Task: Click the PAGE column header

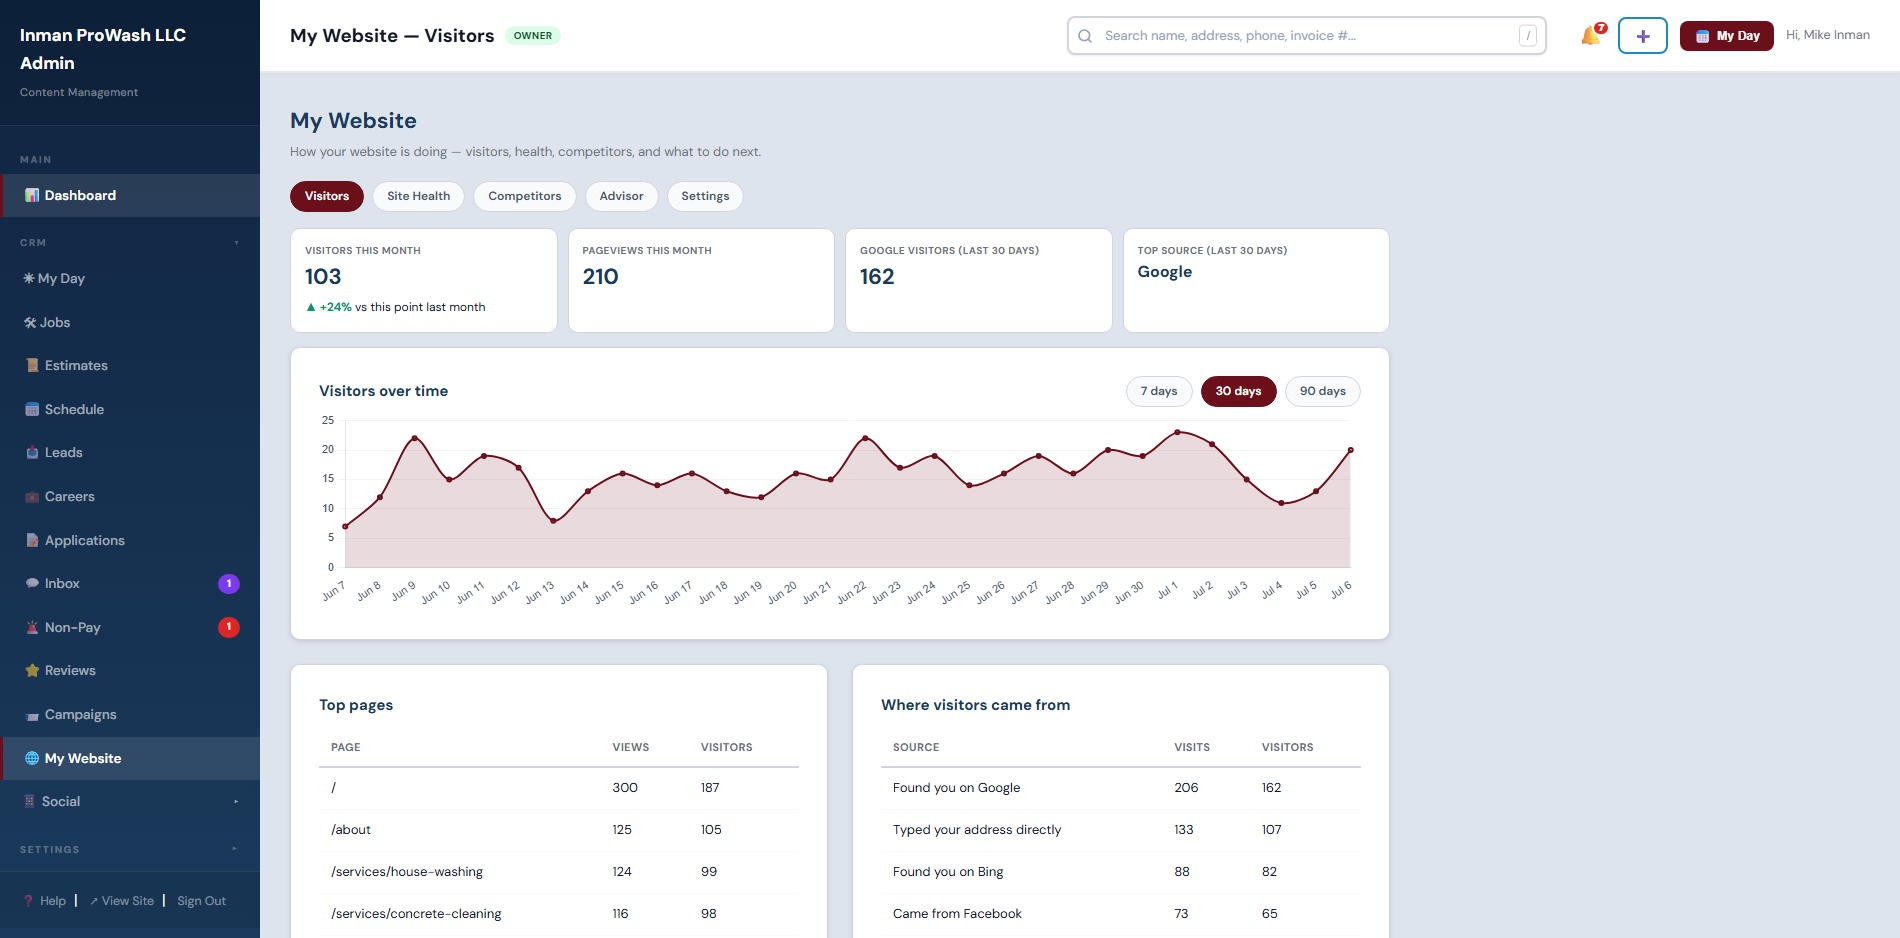Action: tap(346, 748)
